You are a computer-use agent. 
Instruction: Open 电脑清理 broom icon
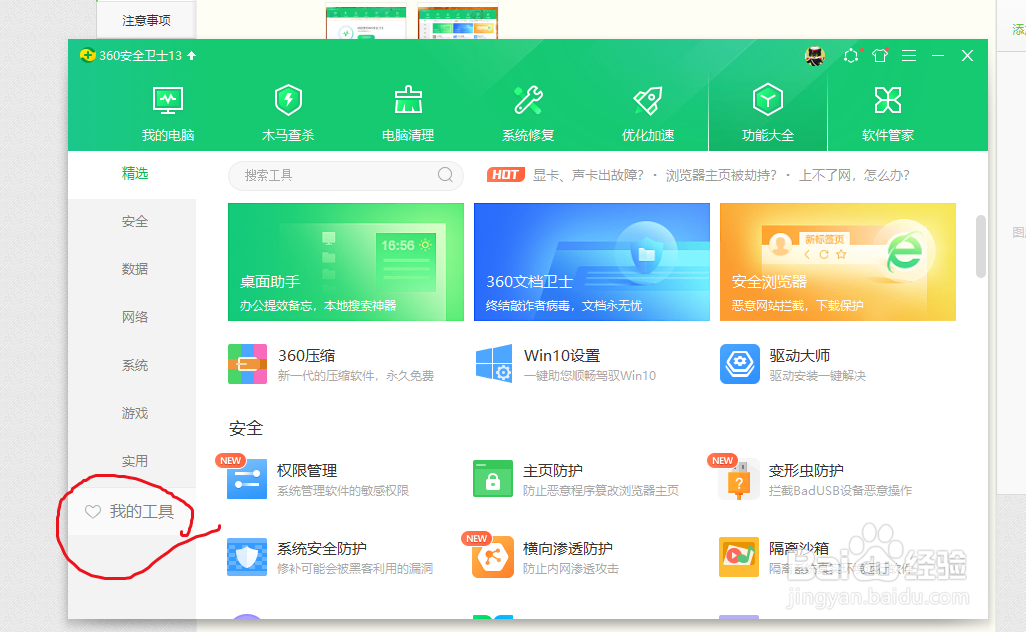(x=408, y=100)
